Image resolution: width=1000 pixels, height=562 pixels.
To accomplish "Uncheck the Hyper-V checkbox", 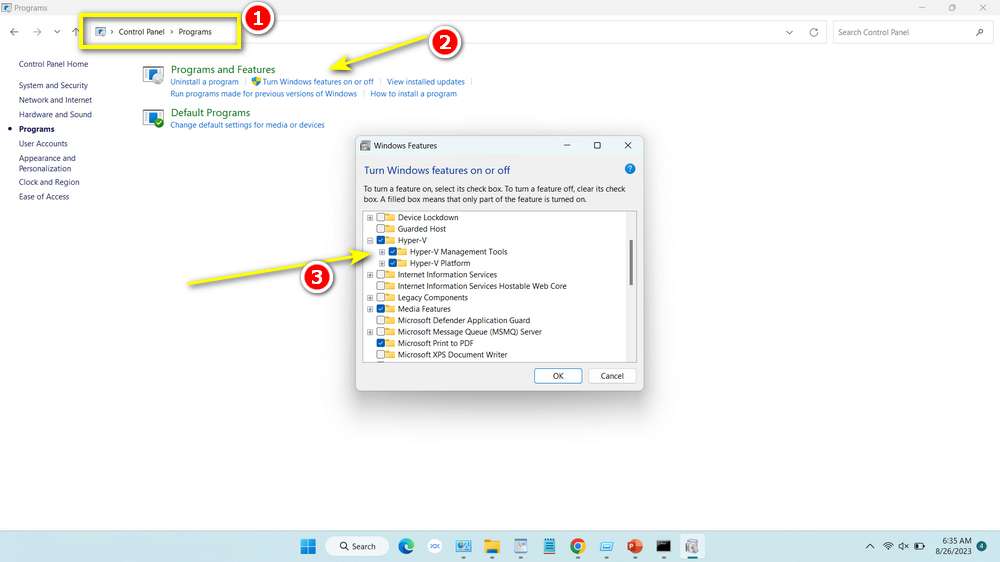I will pyautogui.click(x=381, y=240).
